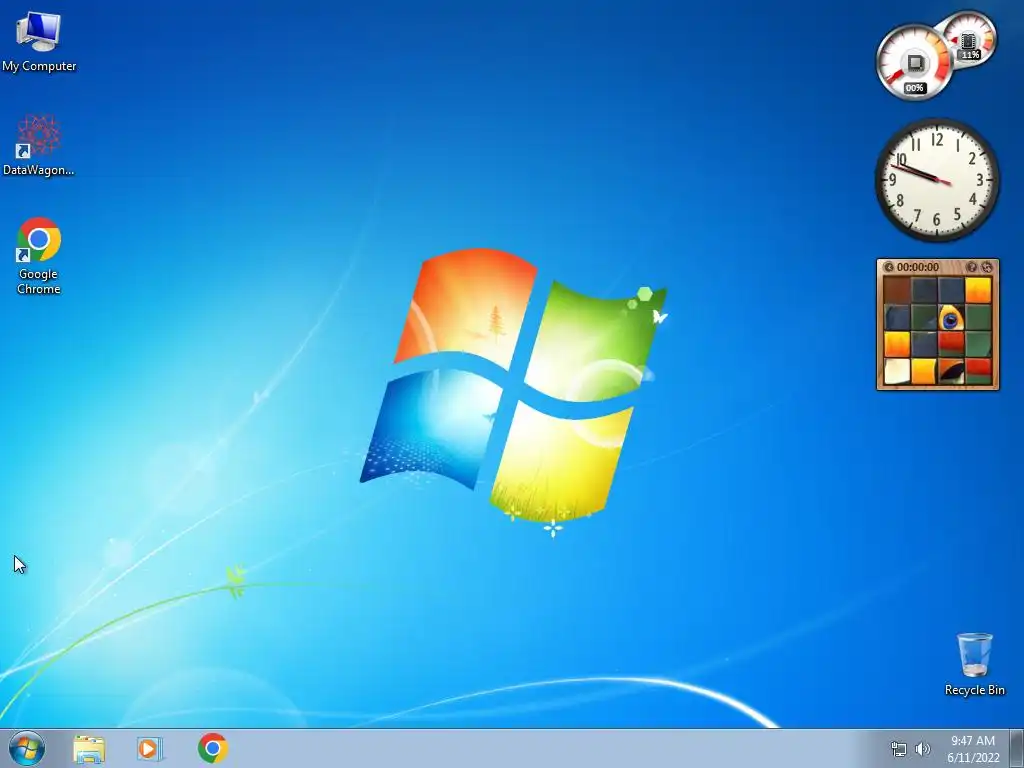Click the Show desktop strip at taskbar end
This screenshot has width=1024, height=768.
tap(1017, 748)
